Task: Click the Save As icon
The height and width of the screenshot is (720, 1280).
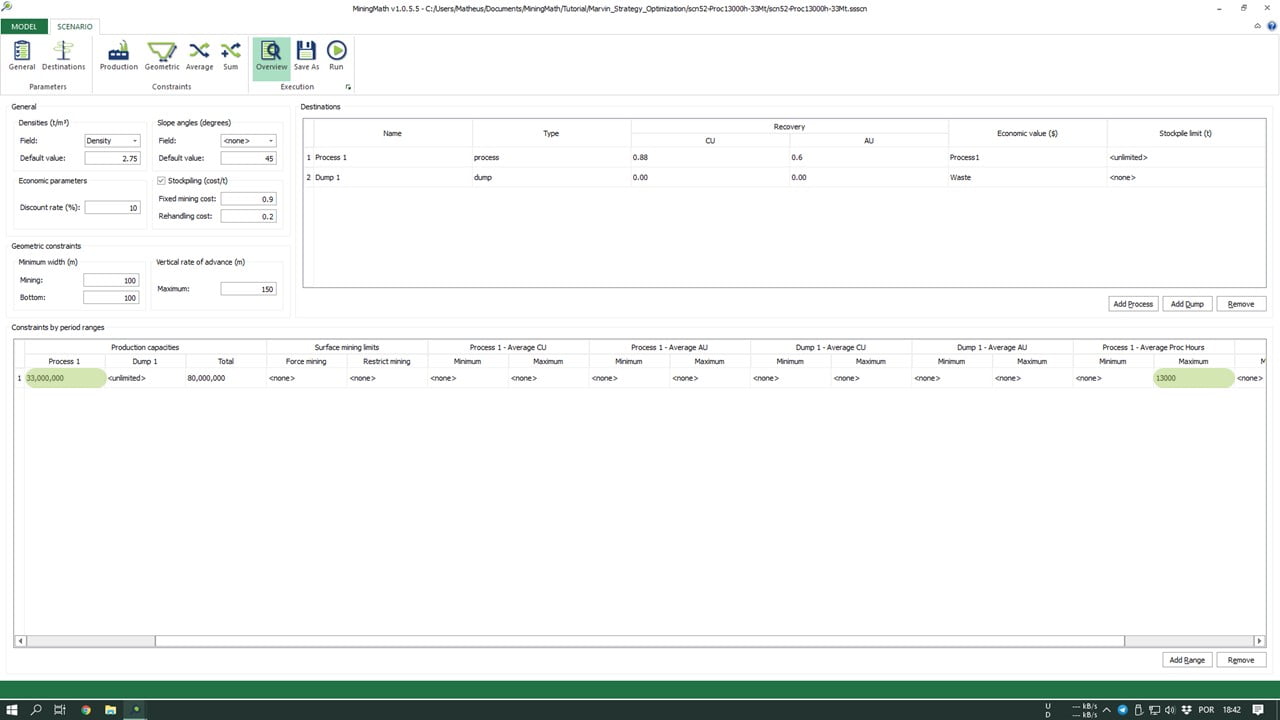Action: tap(306, 55)
